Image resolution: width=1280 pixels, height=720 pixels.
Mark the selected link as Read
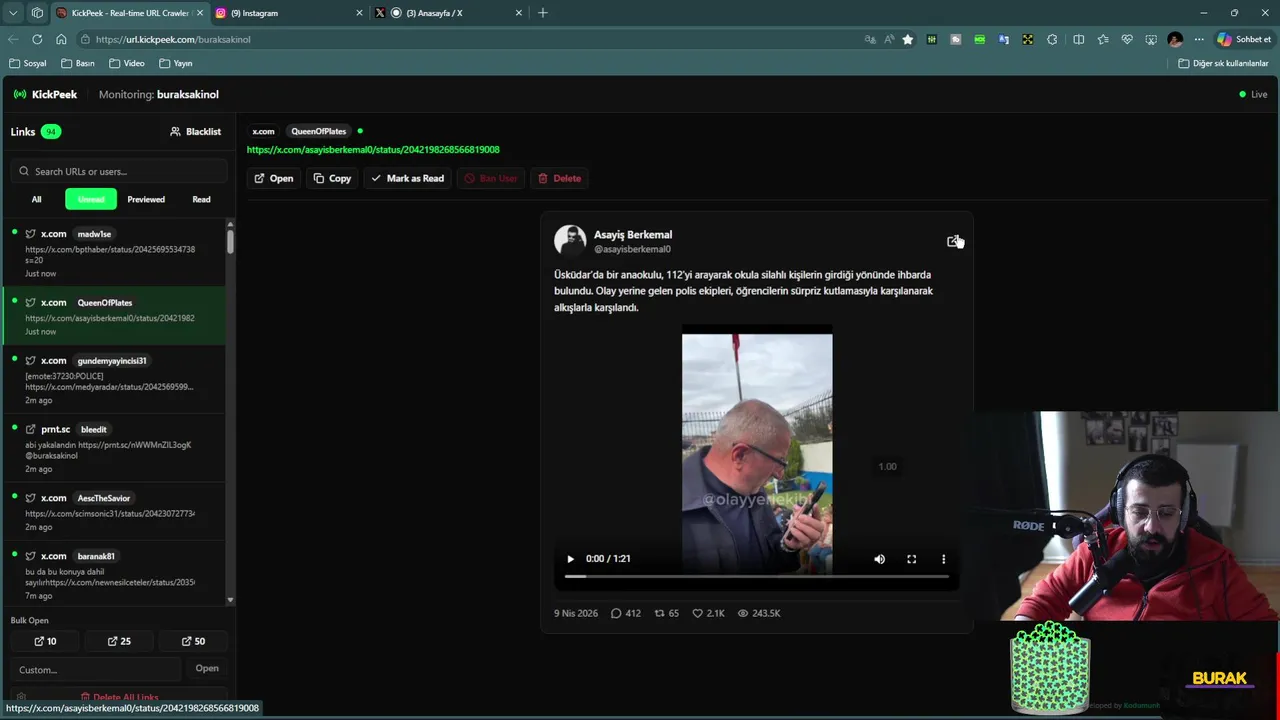pos(407,178)
